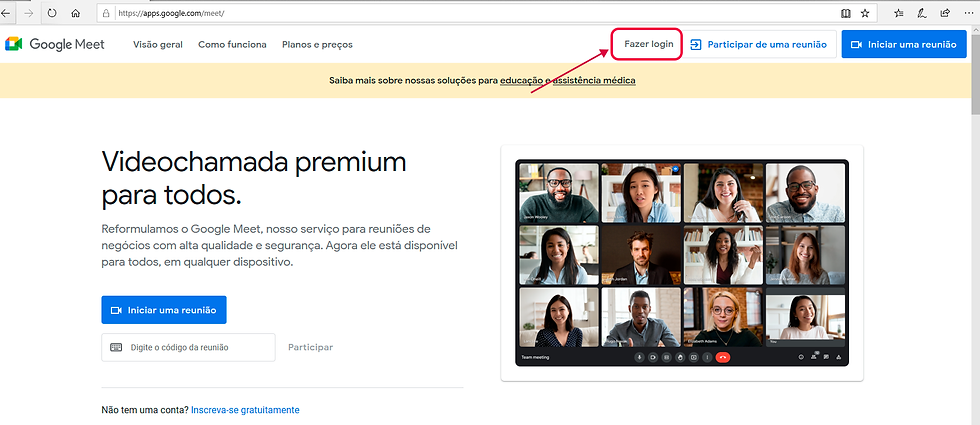980x425 pixels.
Task: Click the Reformulamos o Google Meet paragraph
Action: point(280,246)
